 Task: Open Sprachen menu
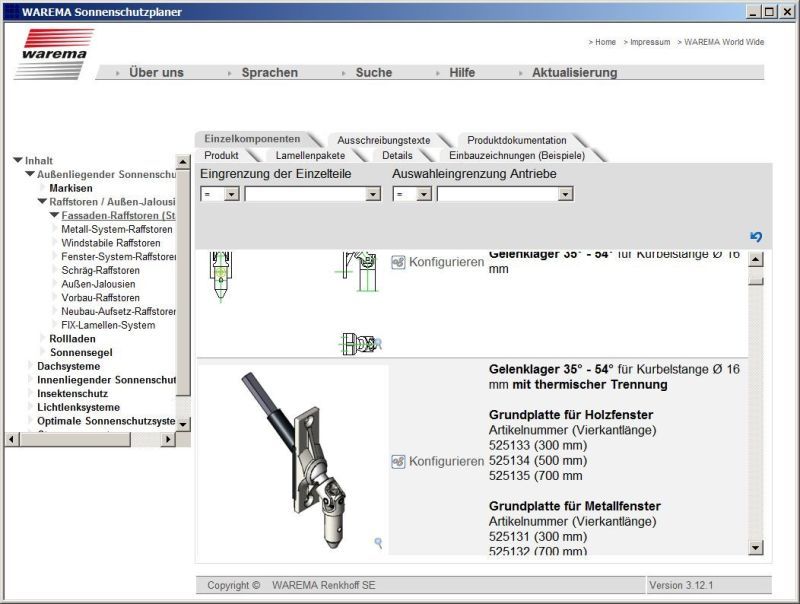tap(269, 72)
